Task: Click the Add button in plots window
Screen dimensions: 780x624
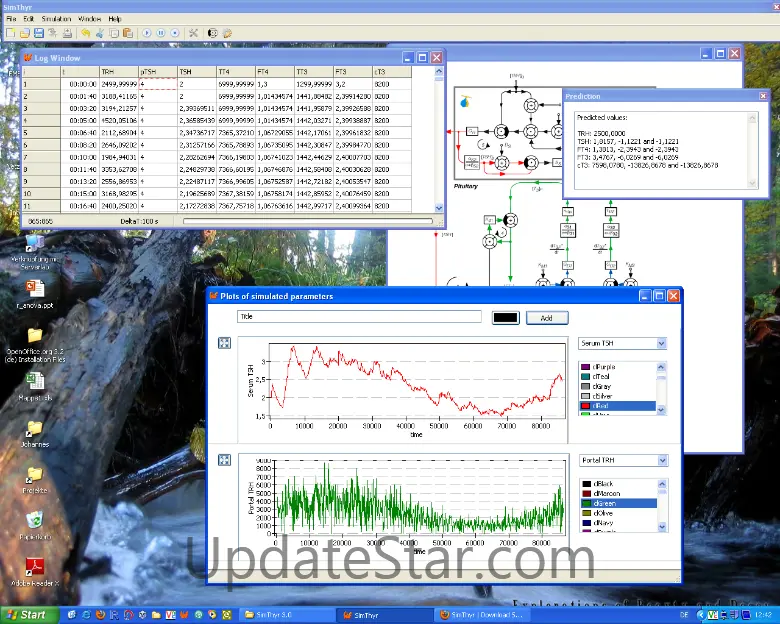Action: pyautogui.click(x=546, y=317)
